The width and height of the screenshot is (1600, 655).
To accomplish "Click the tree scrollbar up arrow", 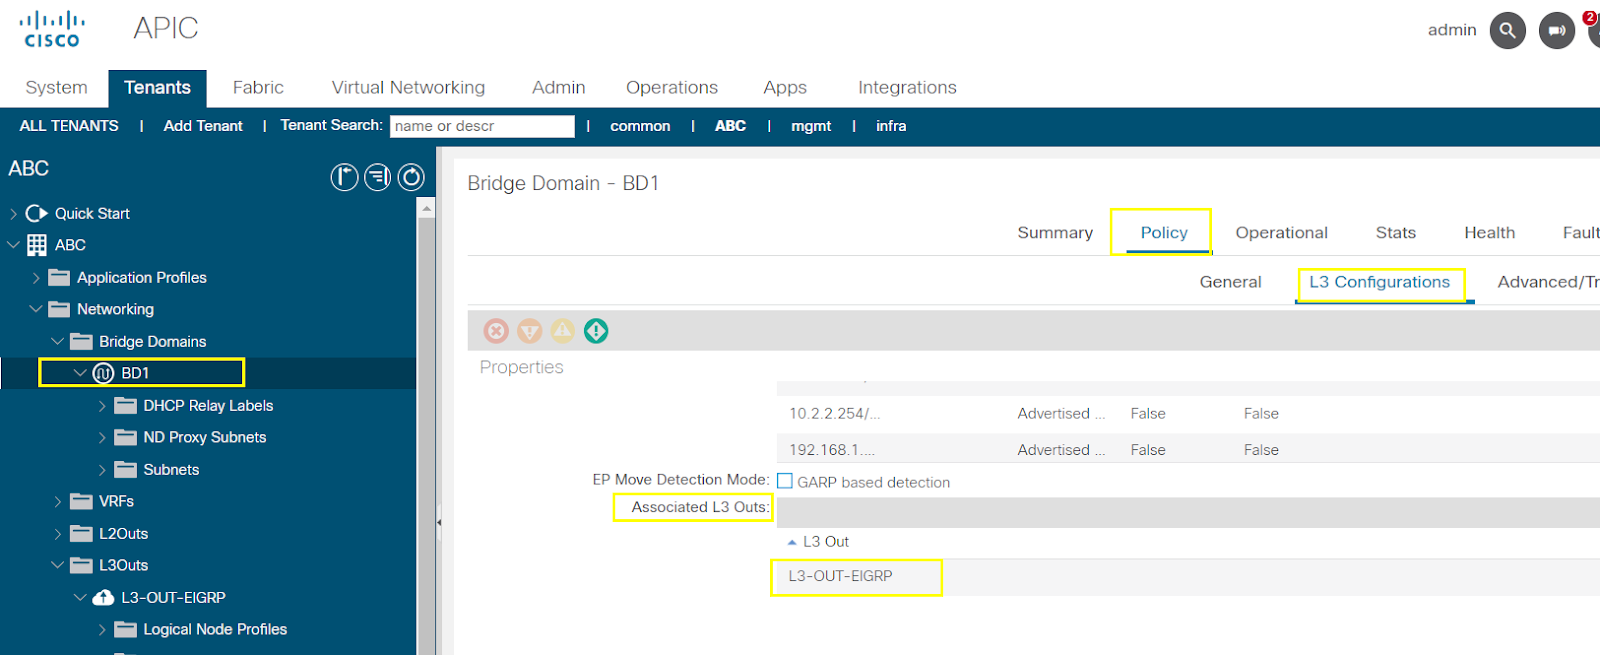I will (427, 208).
